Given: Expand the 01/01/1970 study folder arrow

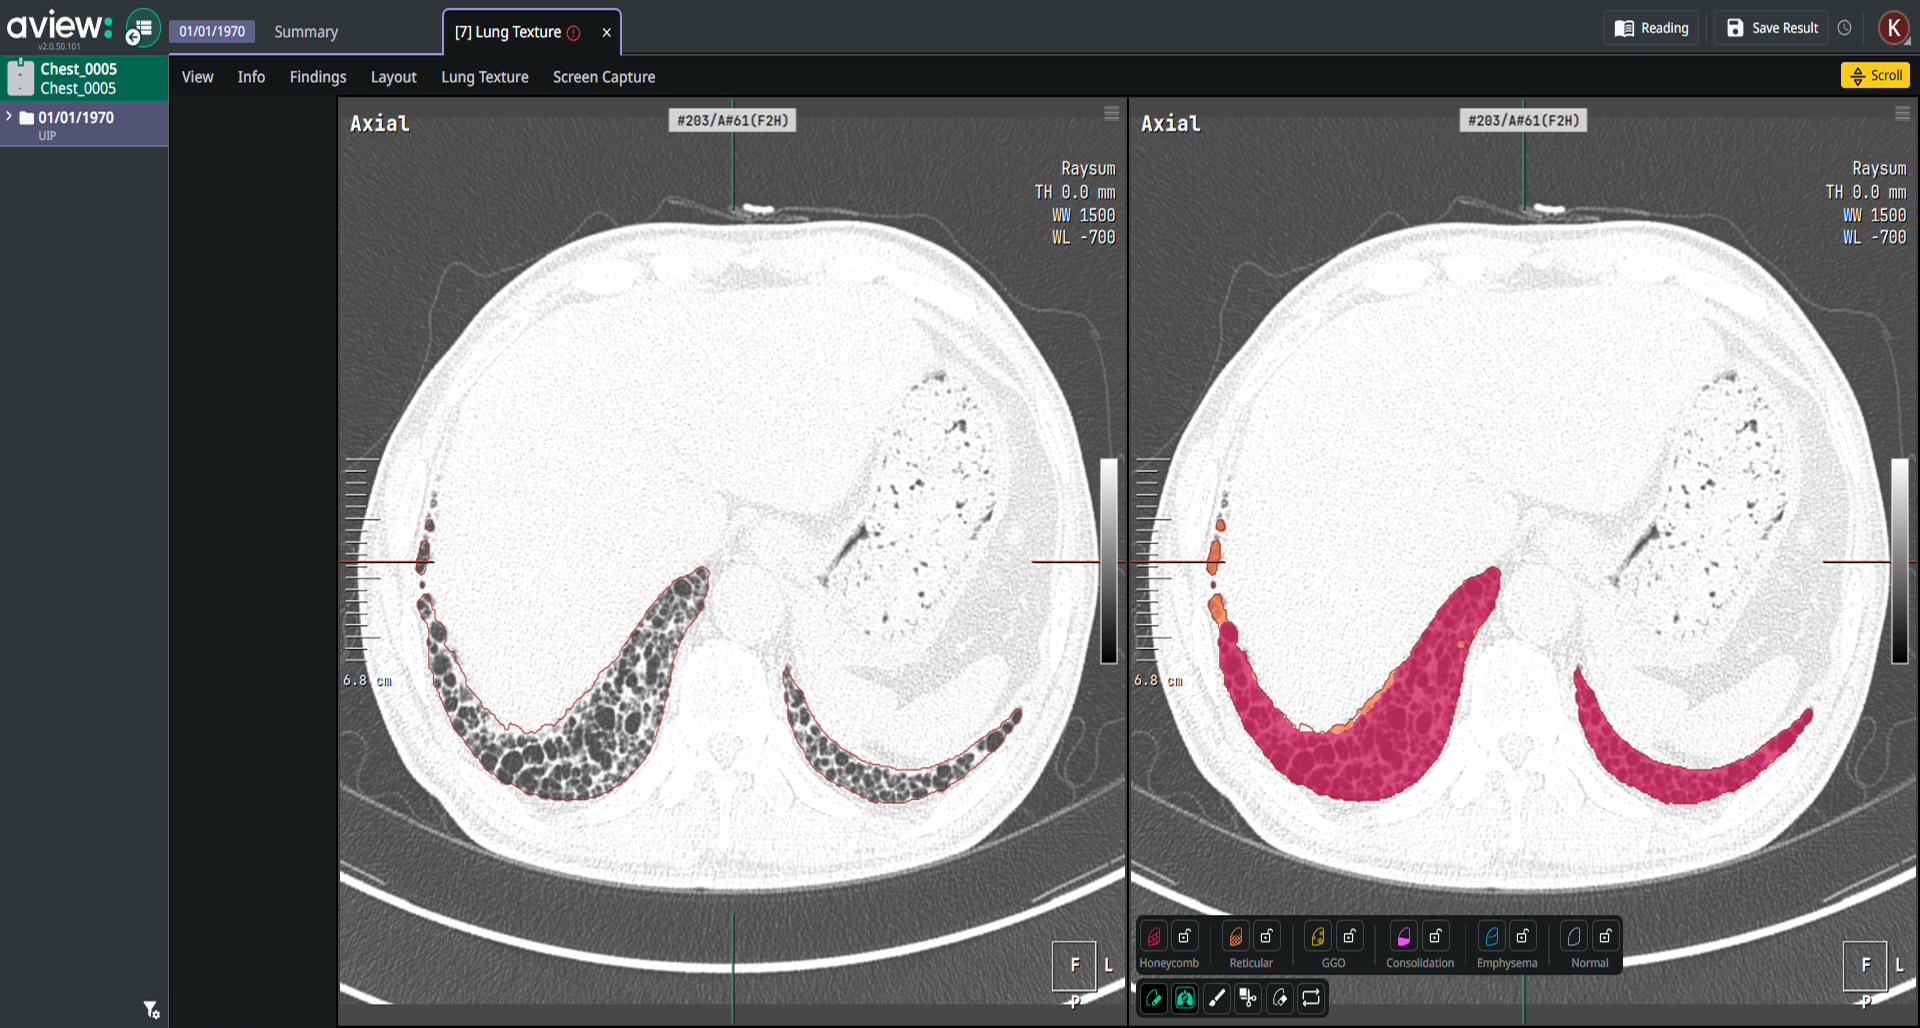Looking at the screenshot, I should [x=9, y=117].
